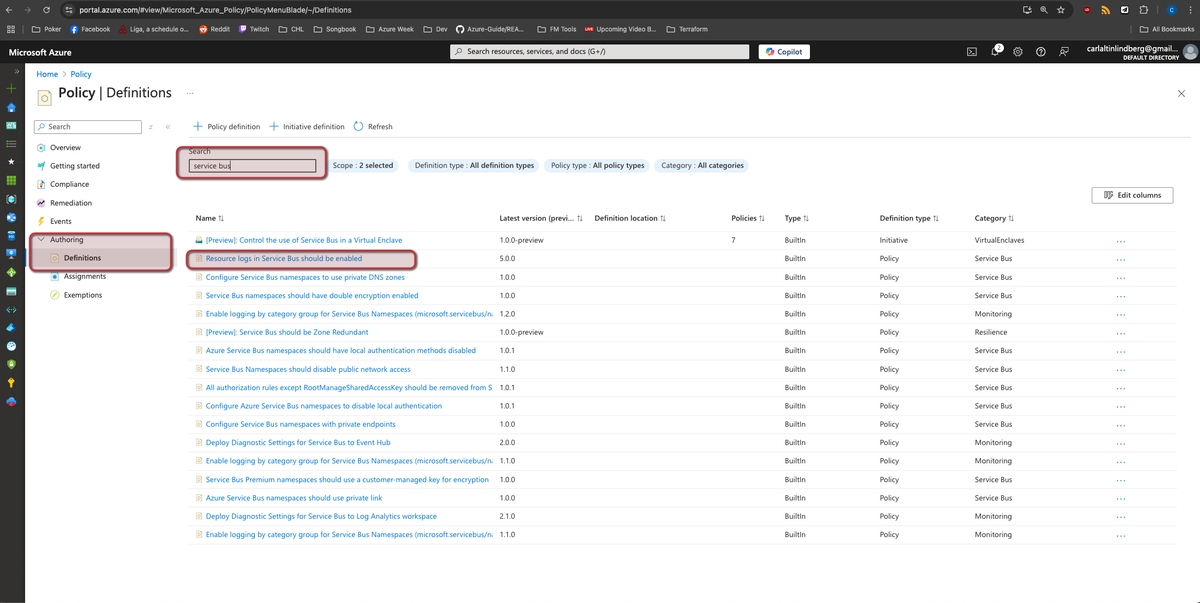Open the Reddit bookmark

[x=214, y=29]
